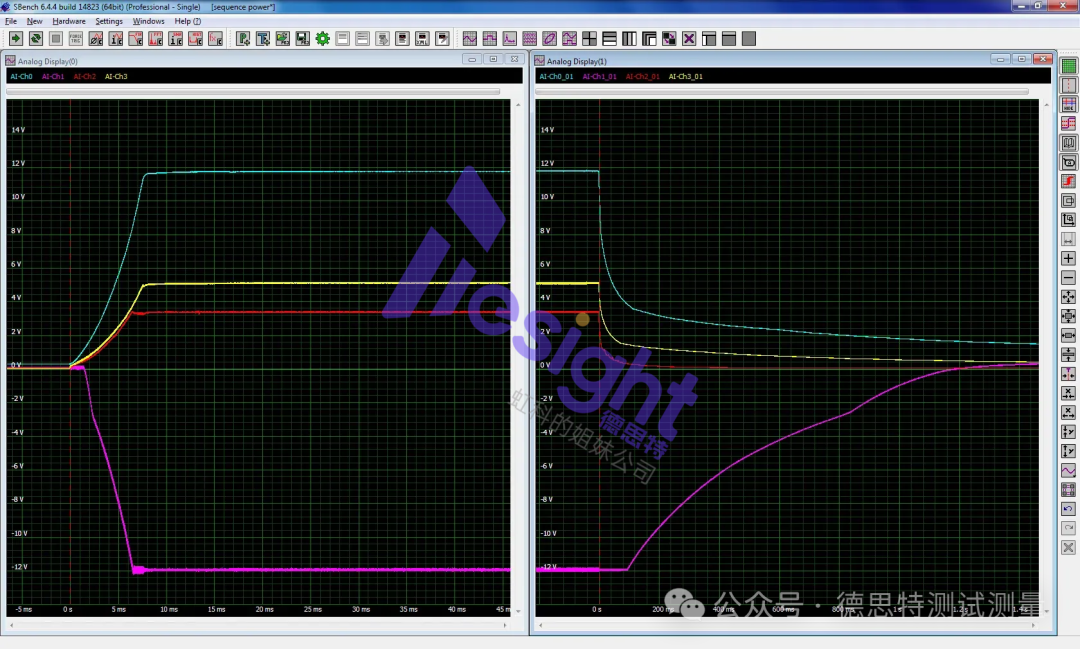
Task: Tile windows in a four-pane grid
Action: (590, 39)
